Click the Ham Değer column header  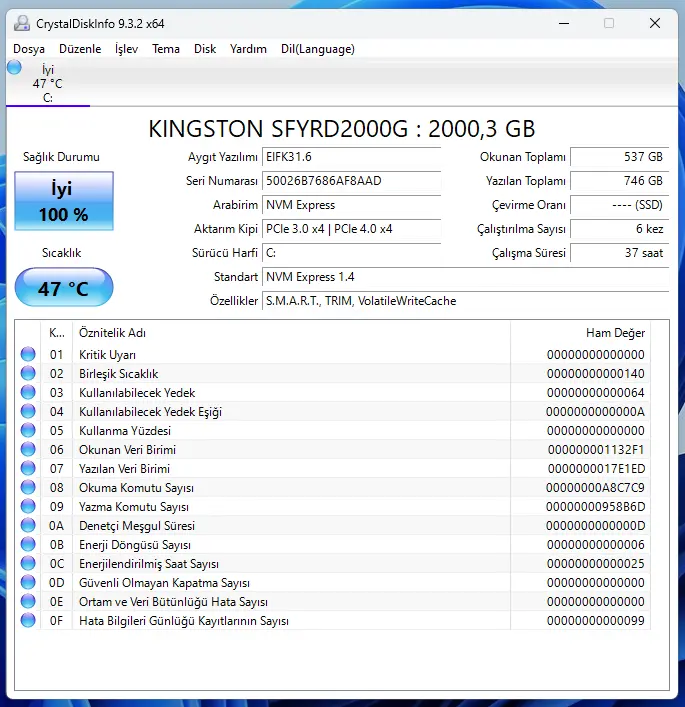(580, 333)
